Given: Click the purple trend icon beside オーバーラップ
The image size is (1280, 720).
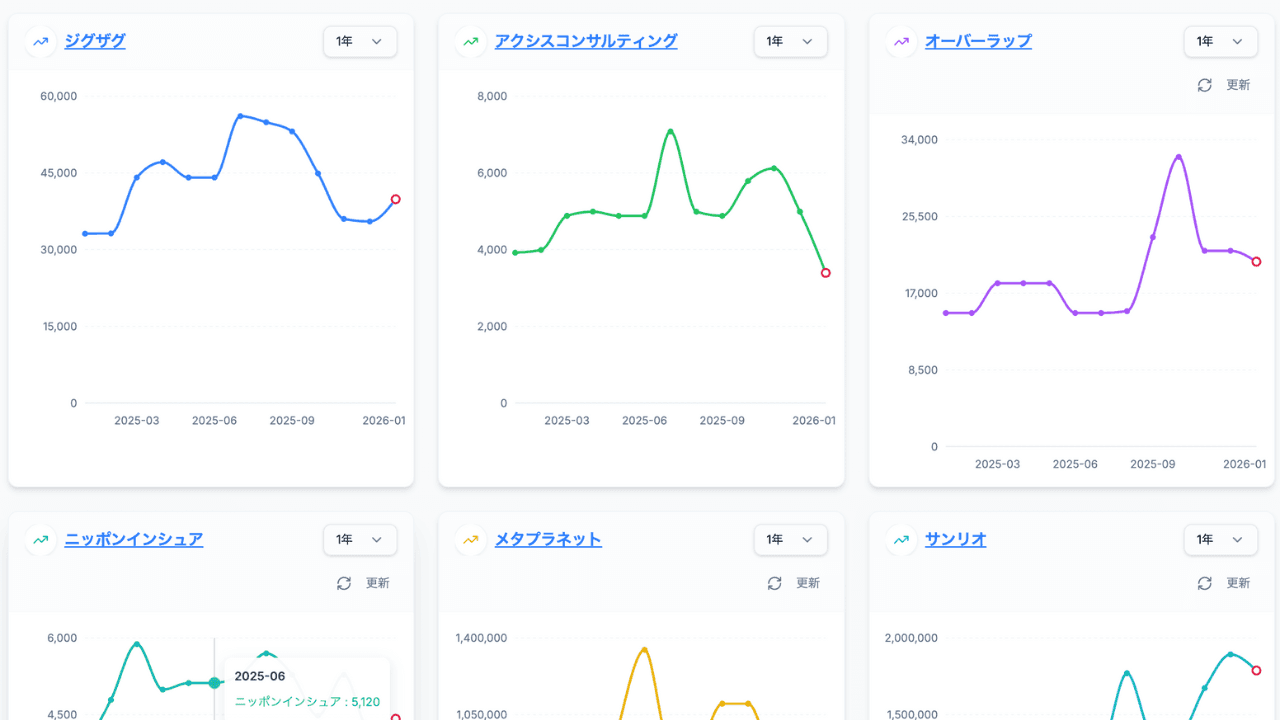Looking at the screenshot, I should 901,42.
